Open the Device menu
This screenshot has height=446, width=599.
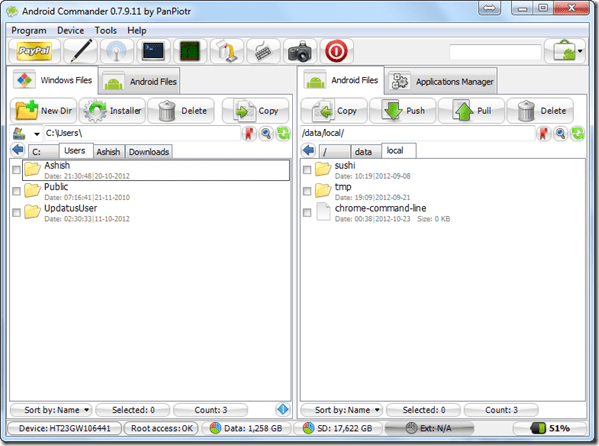point(70,31)
